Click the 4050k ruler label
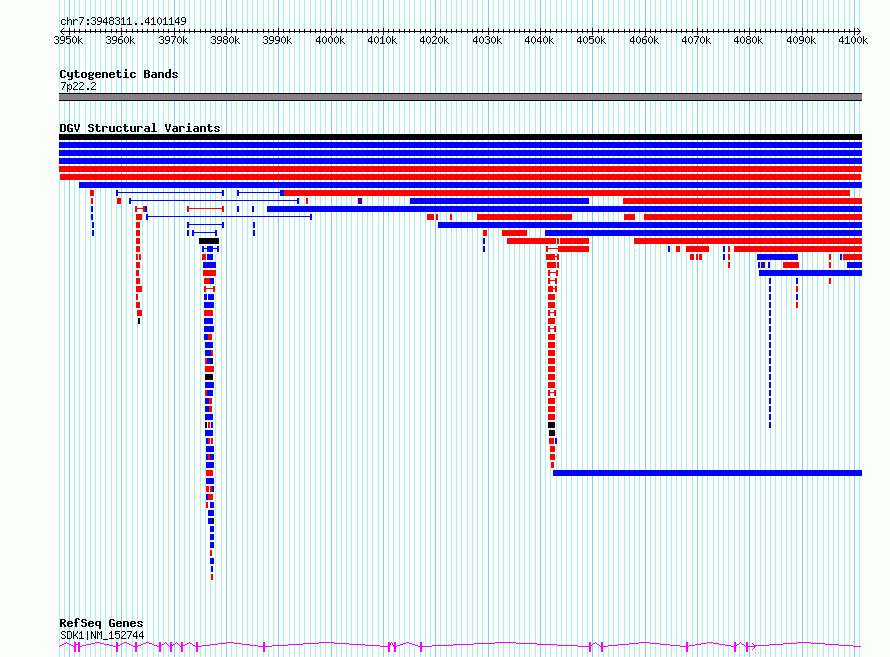Viewport: 890px width, 657px height. [591, 40]
